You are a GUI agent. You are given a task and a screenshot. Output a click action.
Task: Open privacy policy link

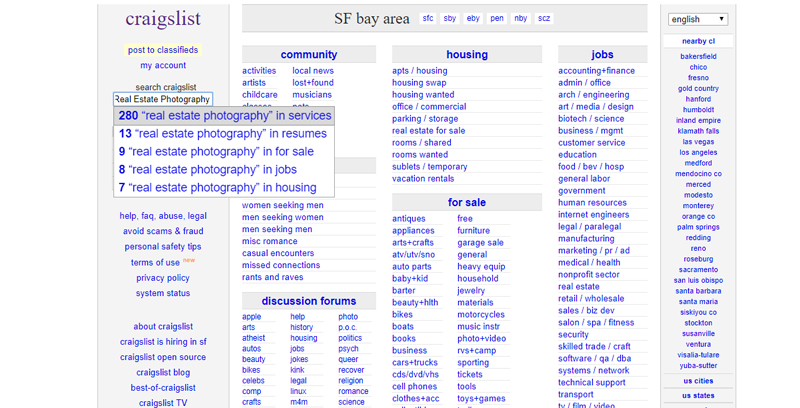tap(163, 278)
